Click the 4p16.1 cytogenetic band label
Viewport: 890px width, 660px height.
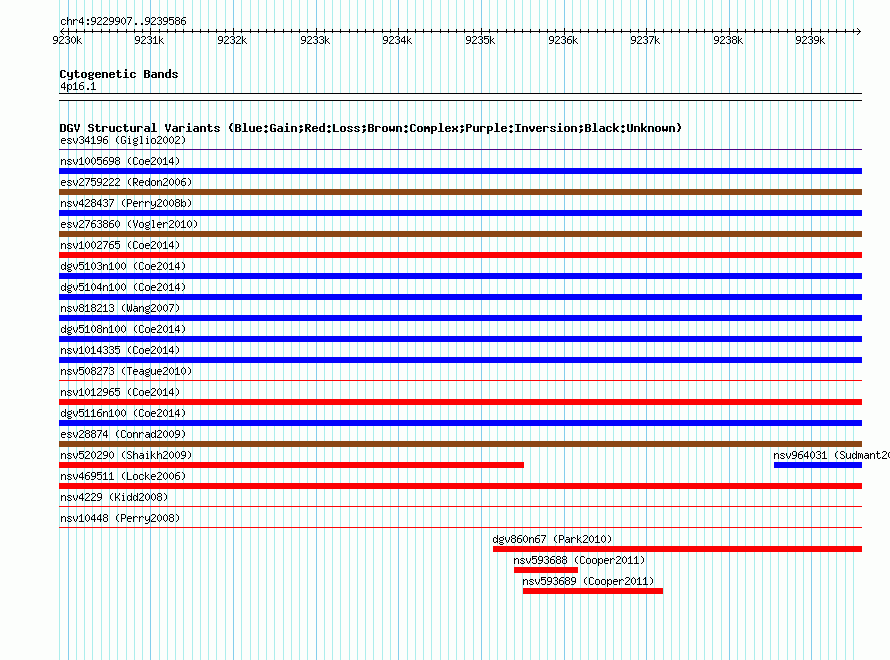(x=78, y=86)
